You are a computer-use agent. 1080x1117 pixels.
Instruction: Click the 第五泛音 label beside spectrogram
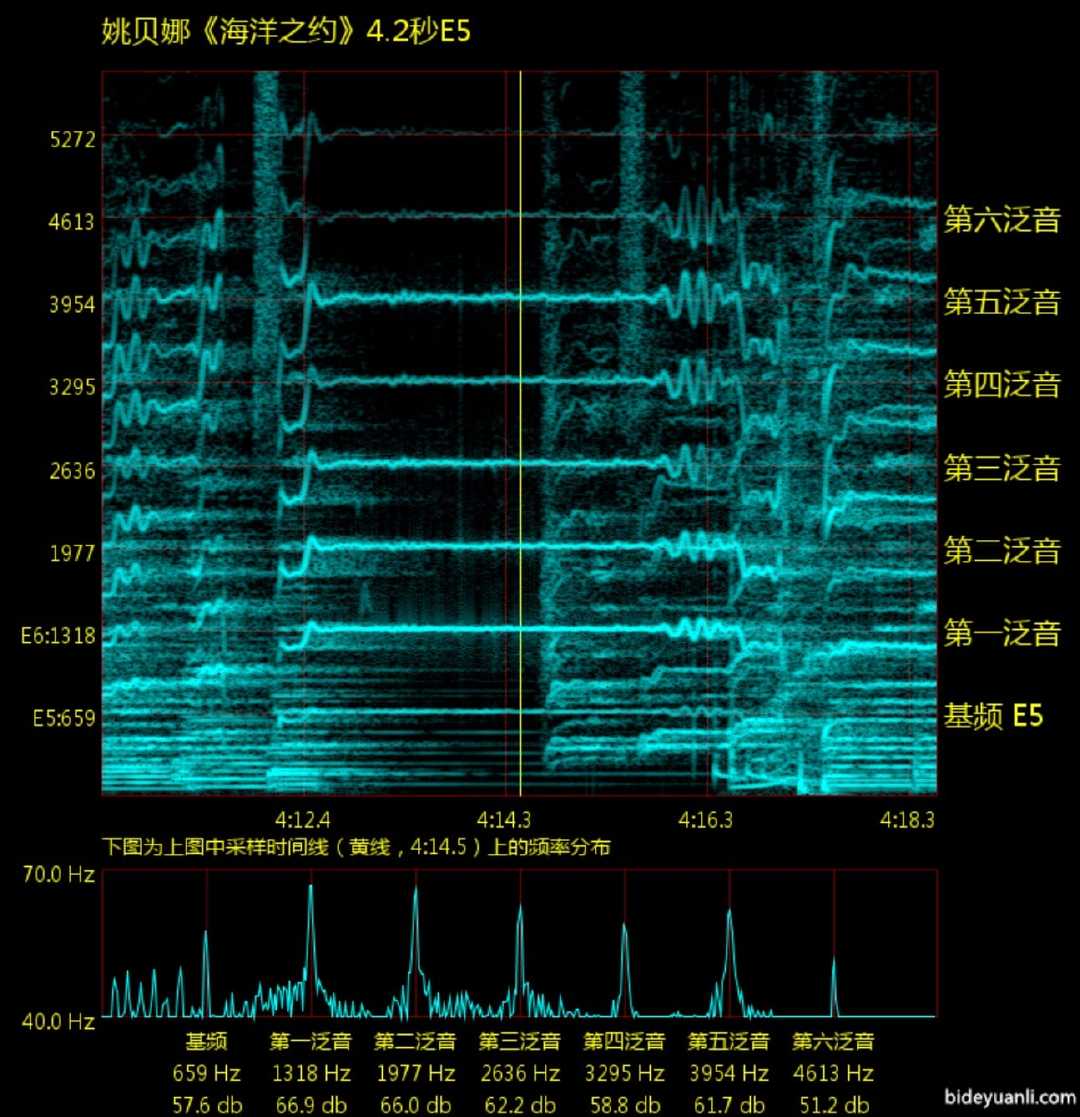pos(1002,302)
